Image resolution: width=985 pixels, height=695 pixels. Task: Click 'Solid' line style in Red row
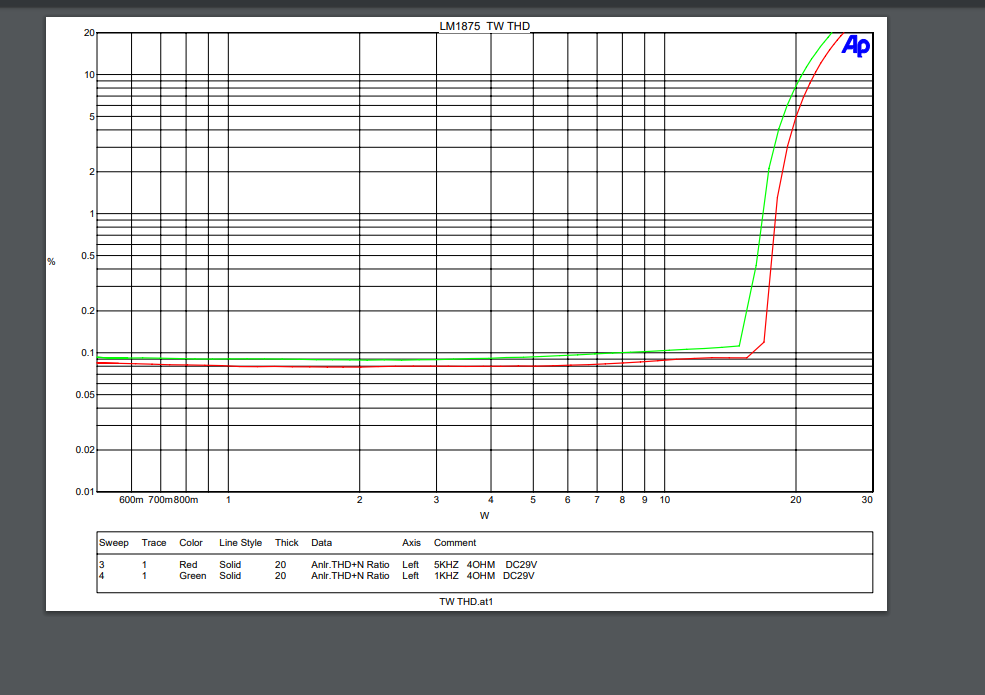click(230, 564)
